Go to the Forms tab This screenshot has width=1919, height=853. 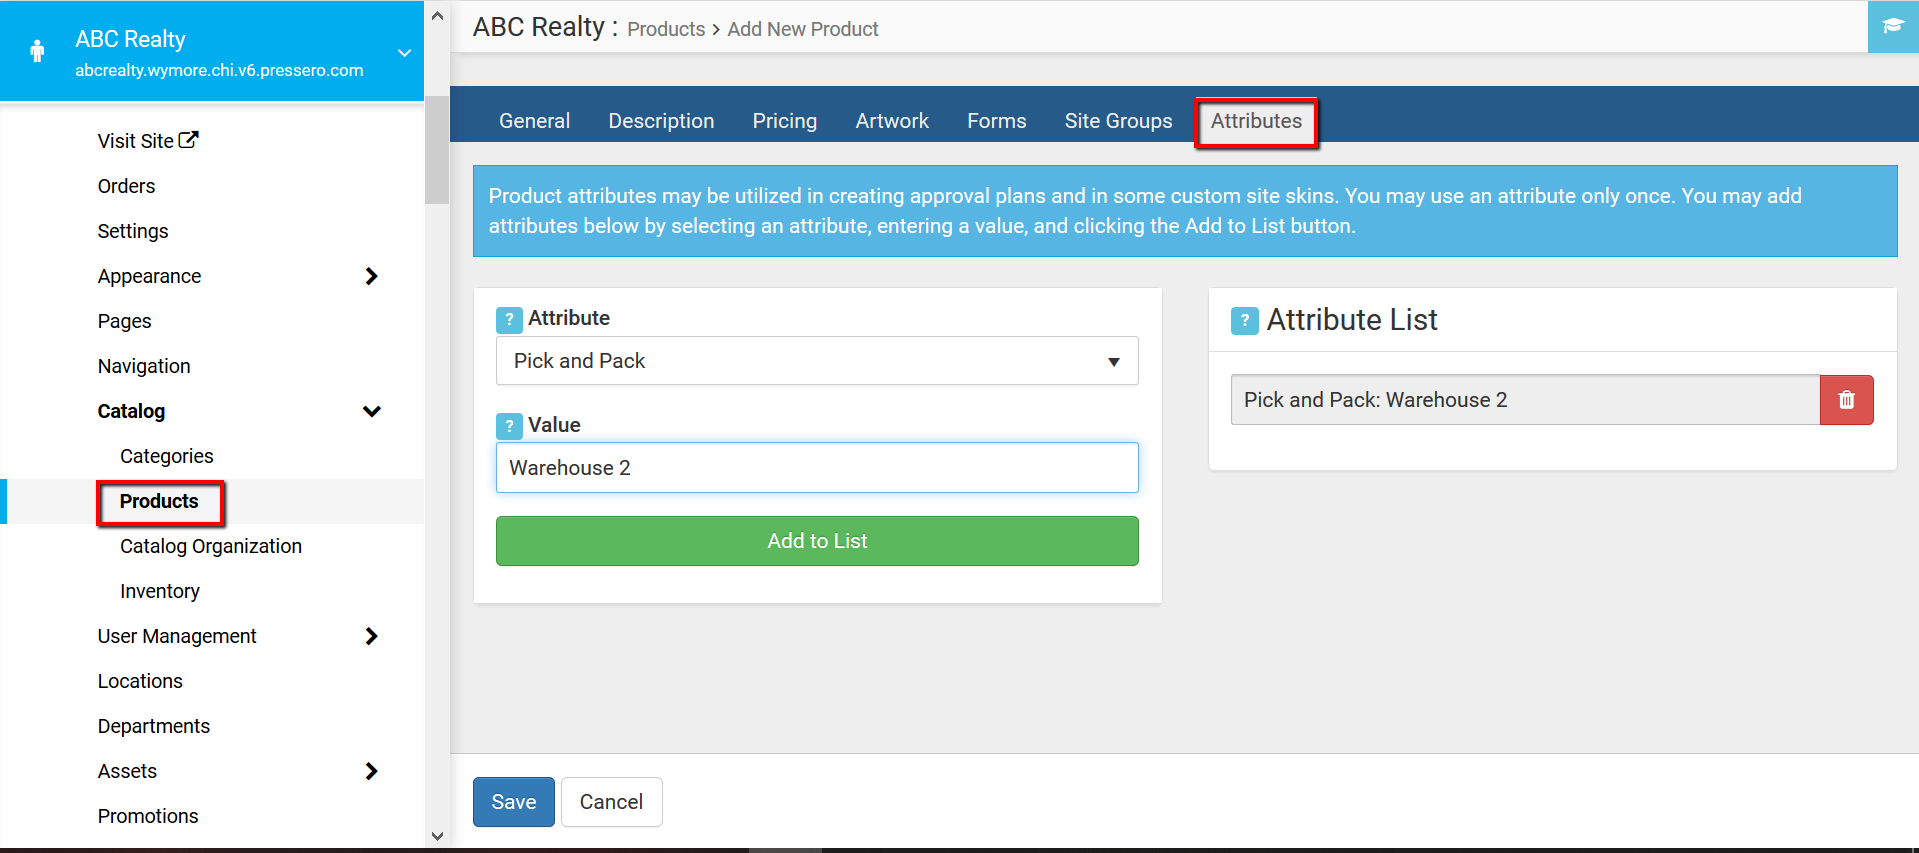(996, 121)
